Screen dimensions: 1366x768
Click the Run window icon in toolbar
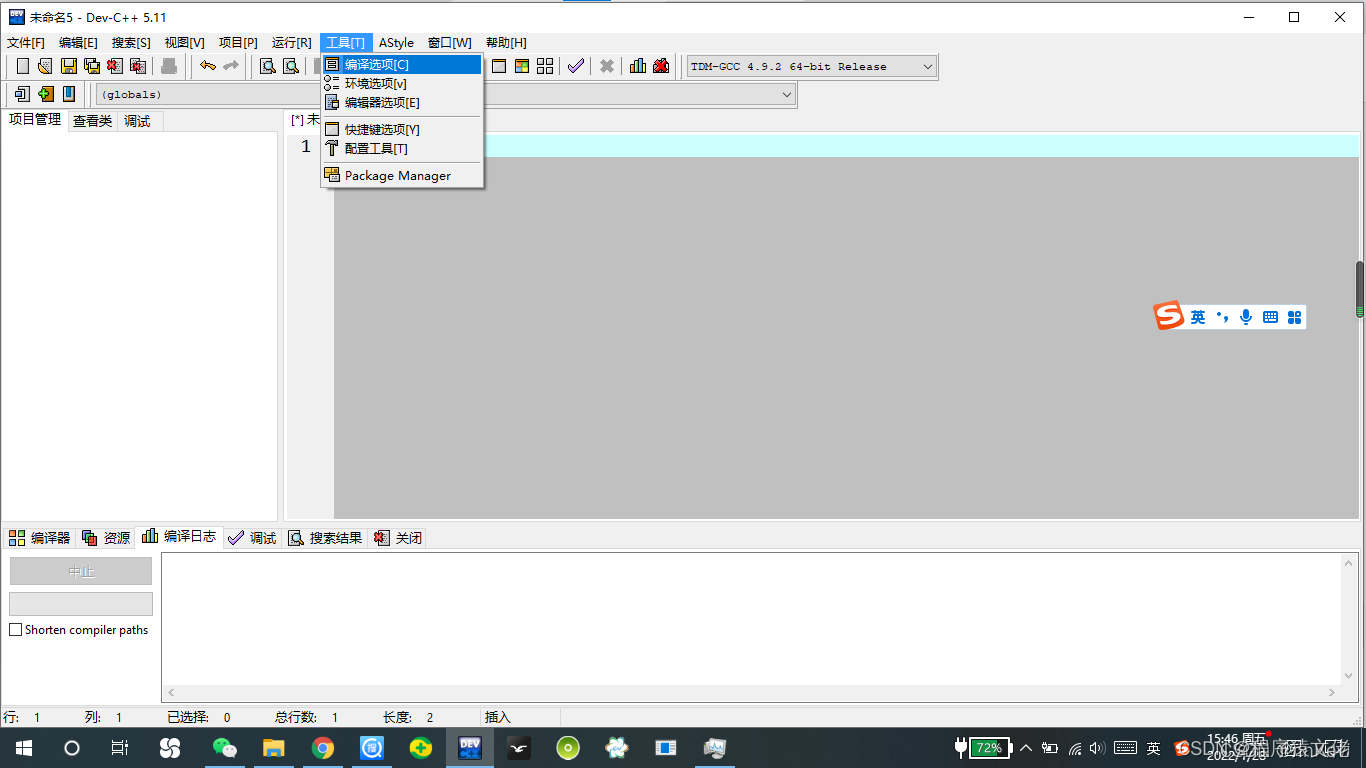click(x=499, y=66)
